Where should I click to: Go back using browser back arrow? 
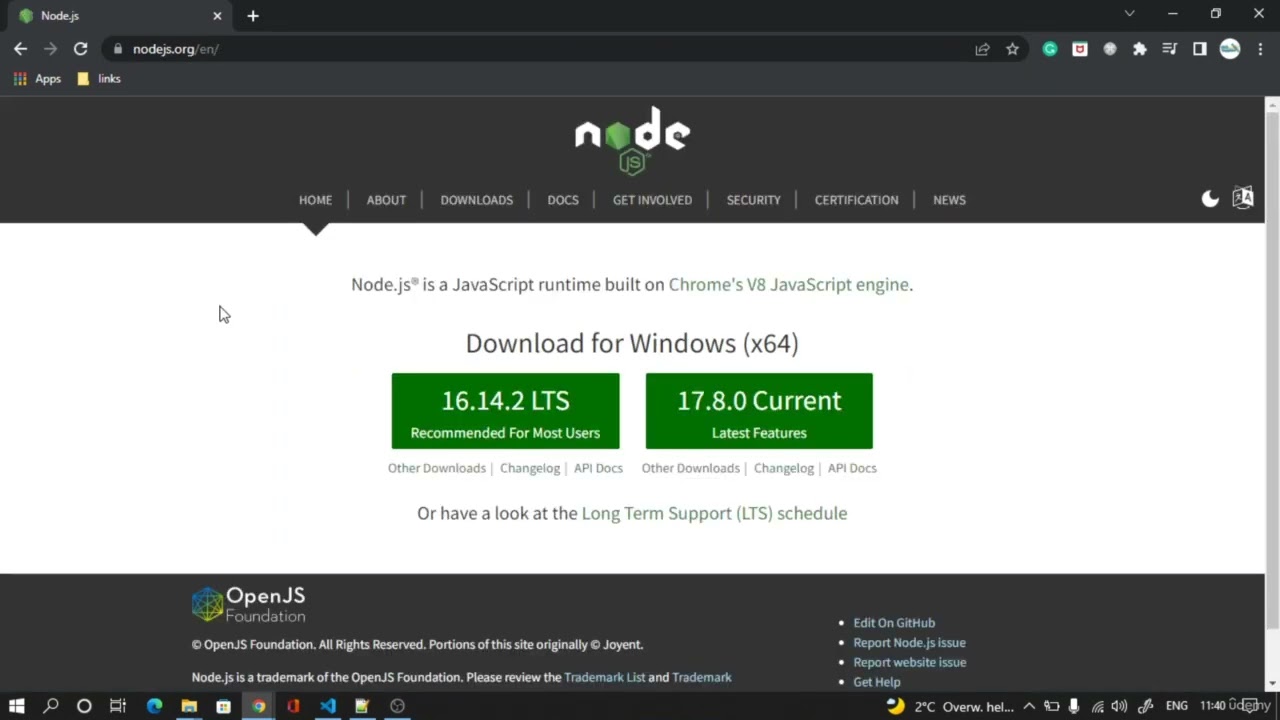[x=20, y=48]
